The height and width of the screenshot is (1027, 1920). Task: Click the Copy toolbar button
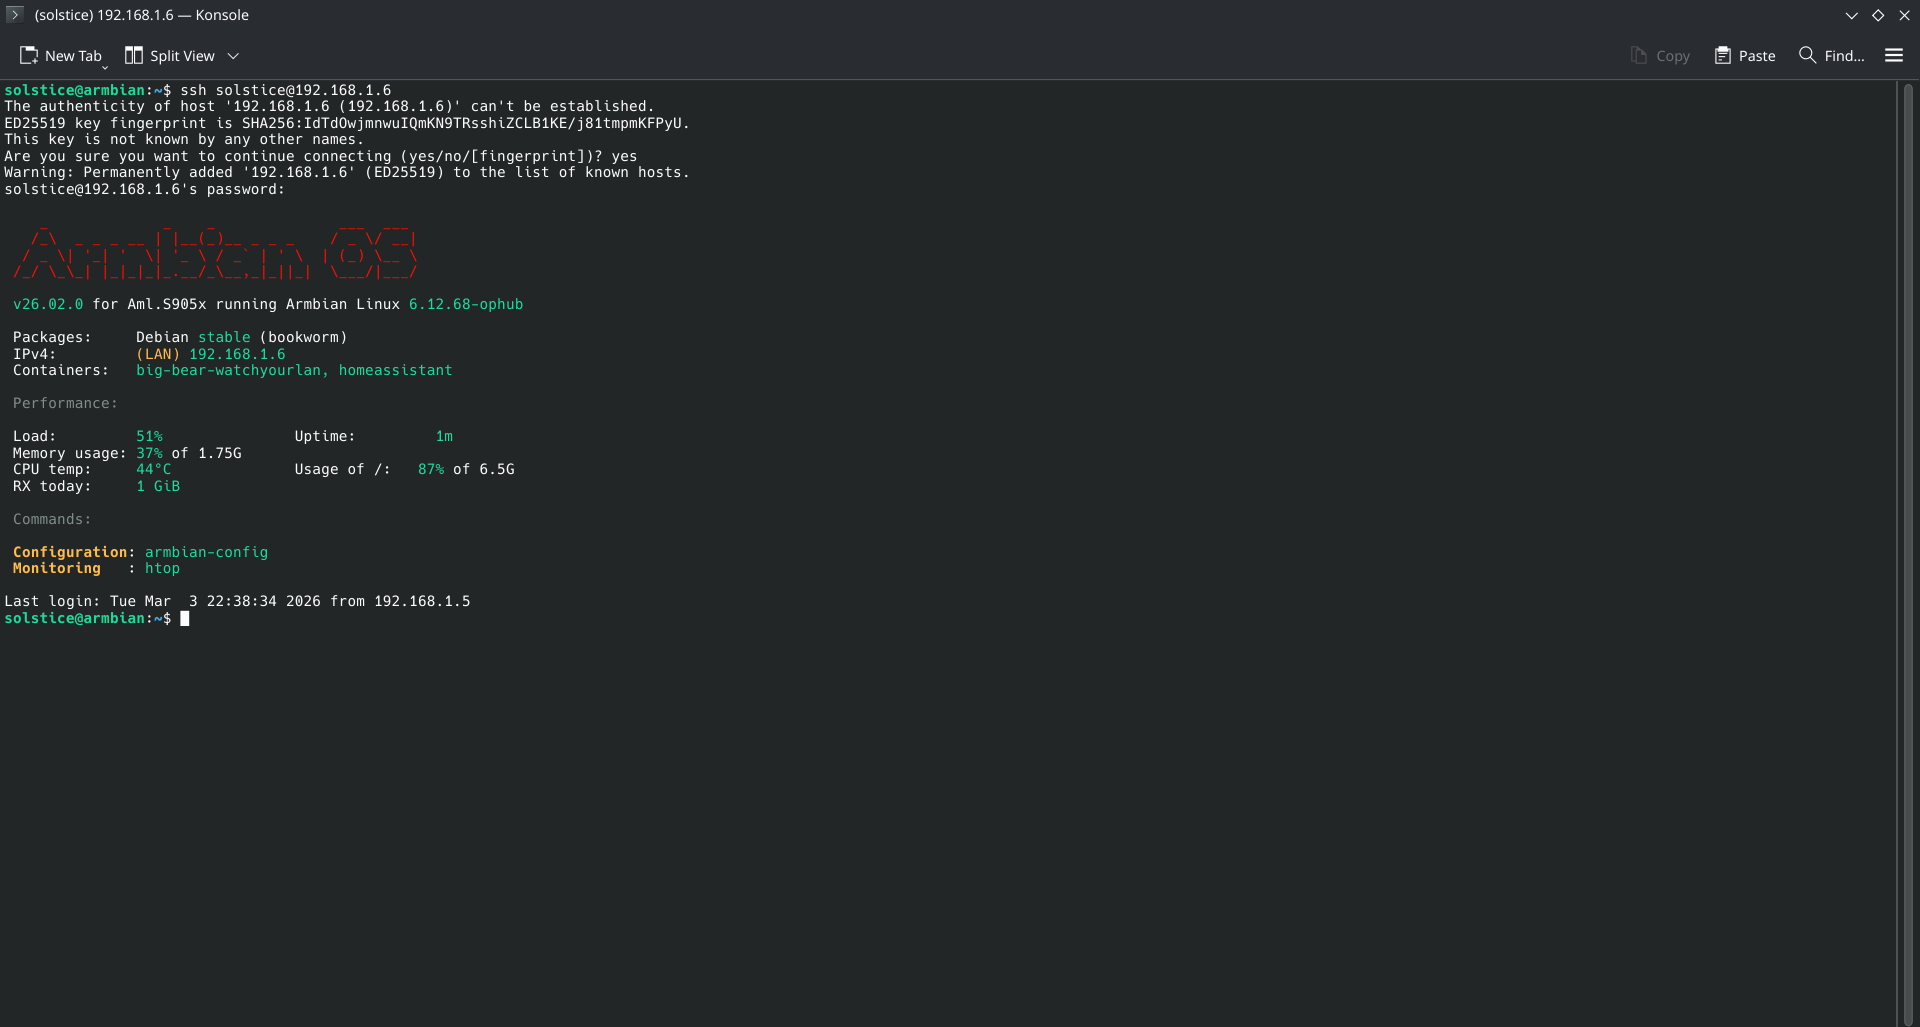1659,56
